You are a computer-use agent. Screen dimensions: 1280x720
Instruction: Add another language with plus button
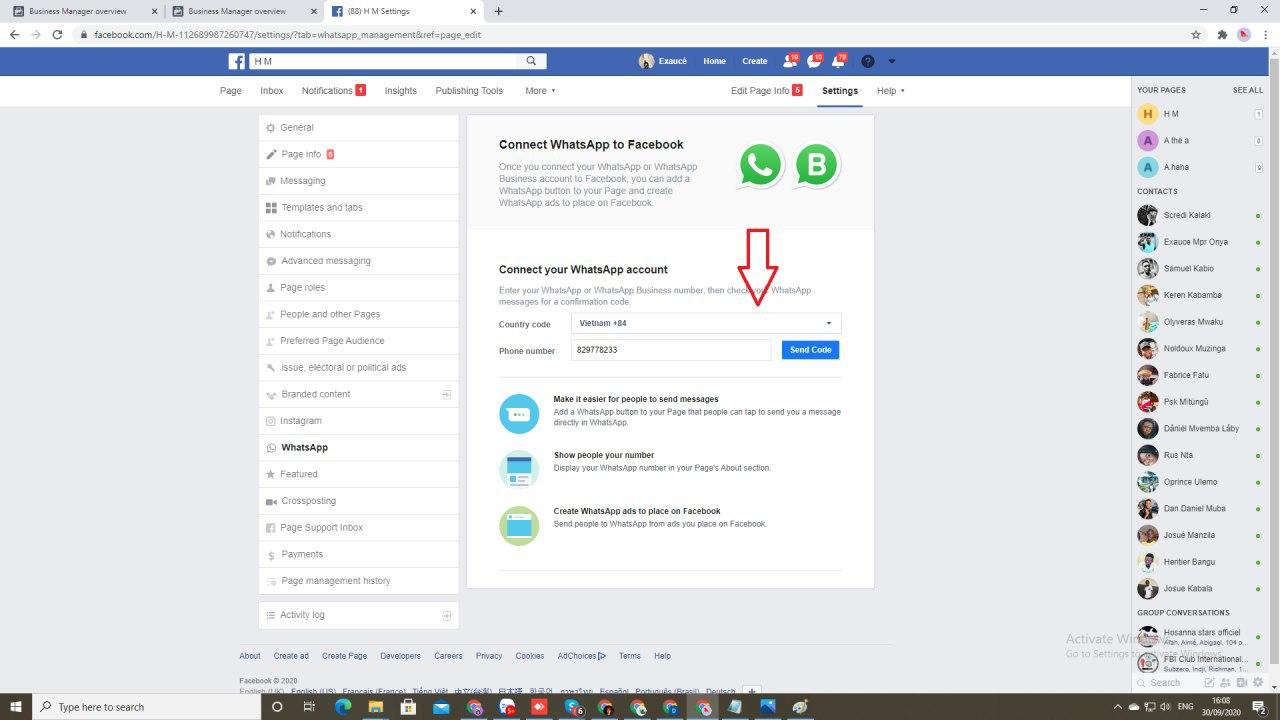coord(753,691)
